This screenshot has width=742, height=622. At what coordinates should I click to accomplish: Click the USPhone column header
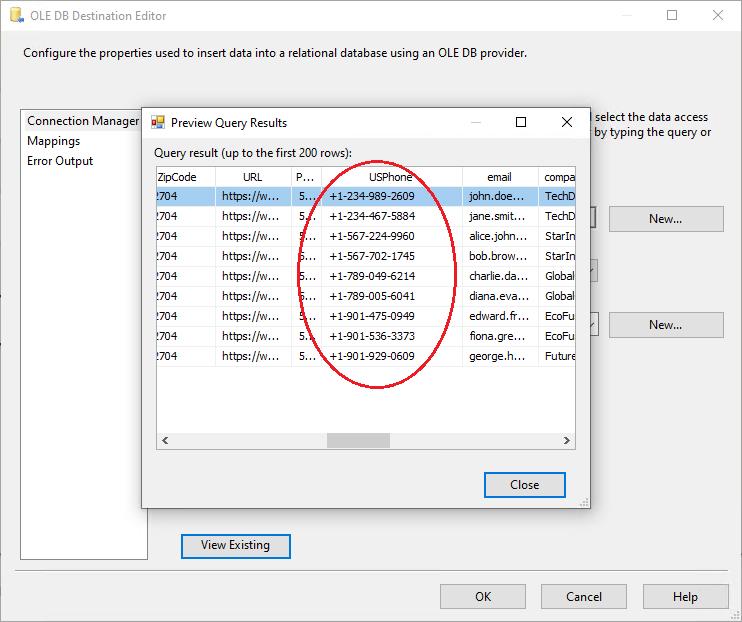pyautogui.click(x=391, y=177)
